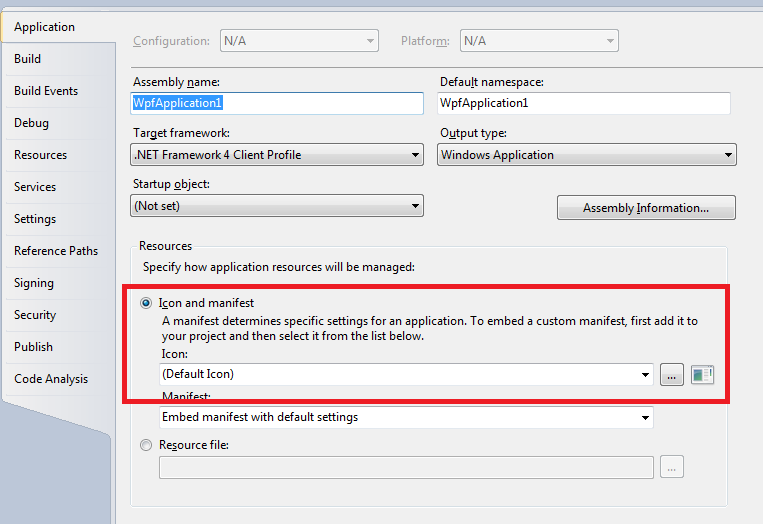The width and height of the screenshot is (763, 524).
Task: Go to the Signing tab
Action: pos(34,283)
